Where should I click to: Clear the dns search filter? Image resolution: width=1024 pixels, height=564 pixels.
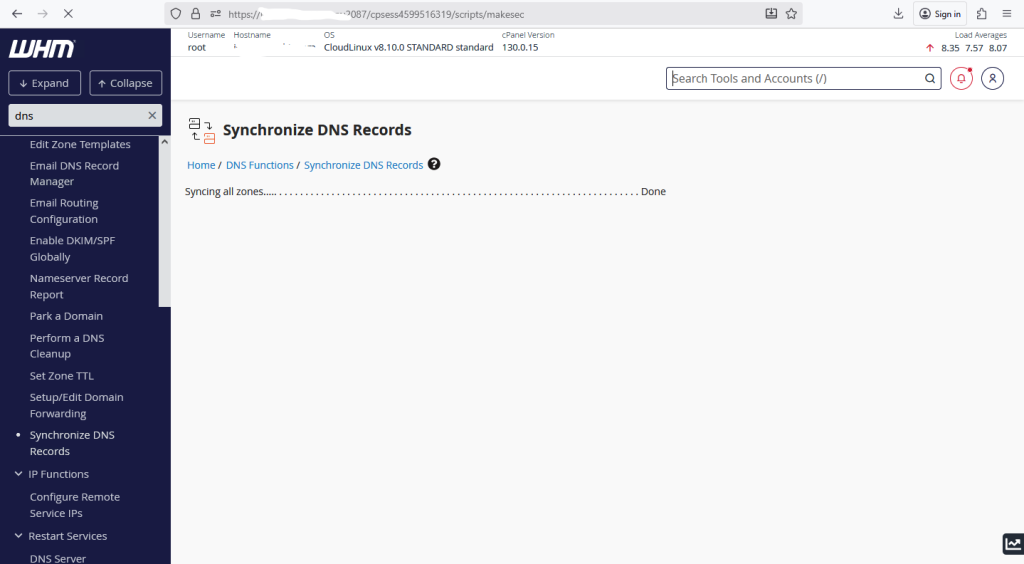coord(152,115)
